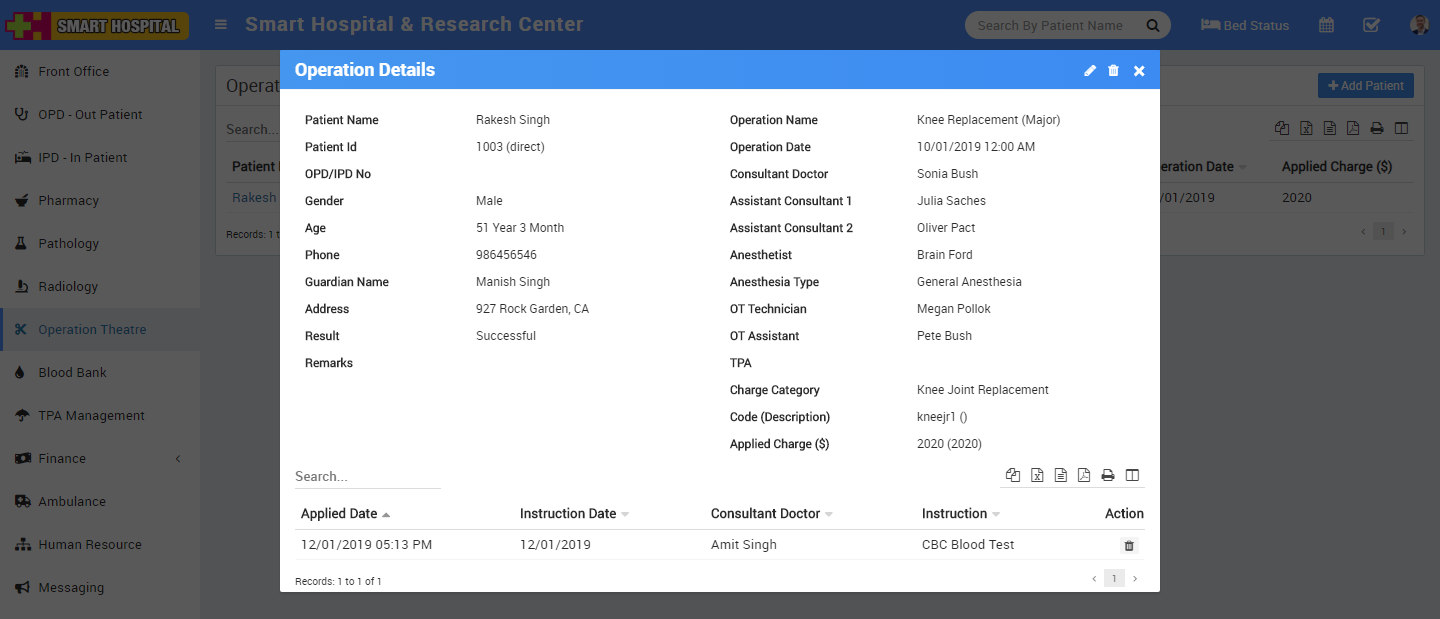The height and width of the screenshot is (619, 1440).
Task: Click the trash icon in Operation Details header
Action: [1114, 71]
